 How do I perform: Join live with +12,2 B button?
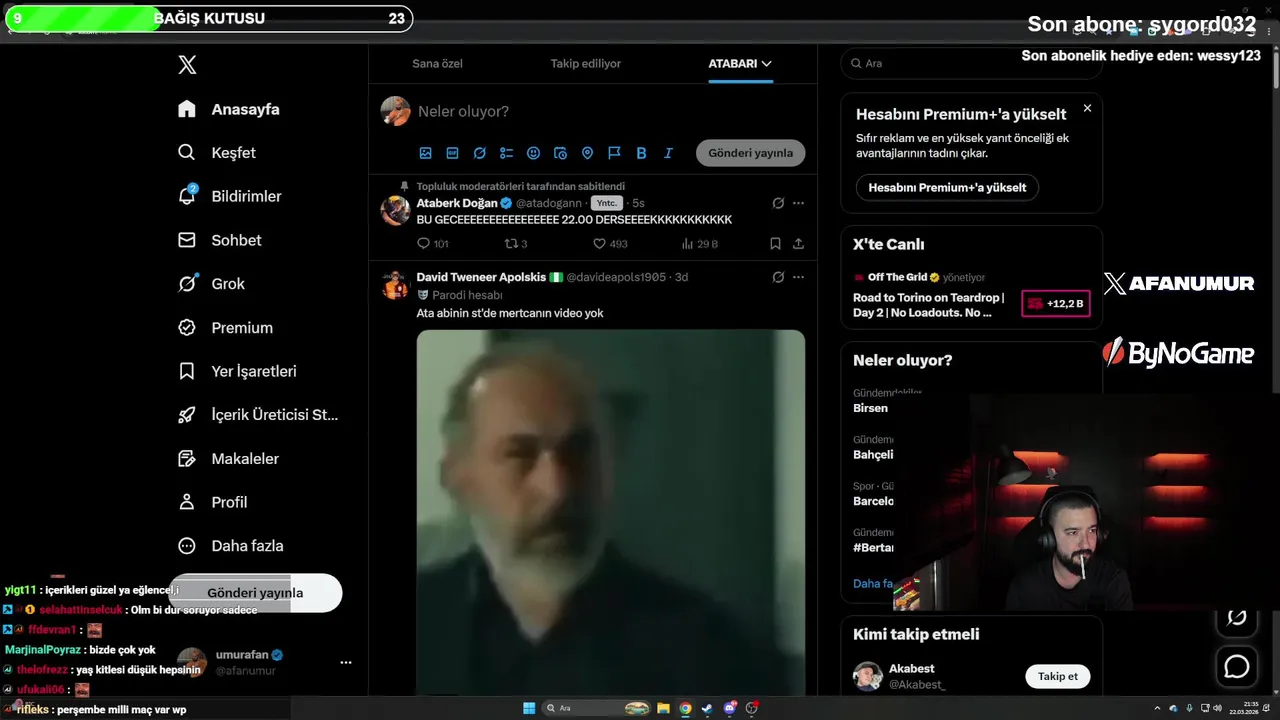(x=1055, y=303)
